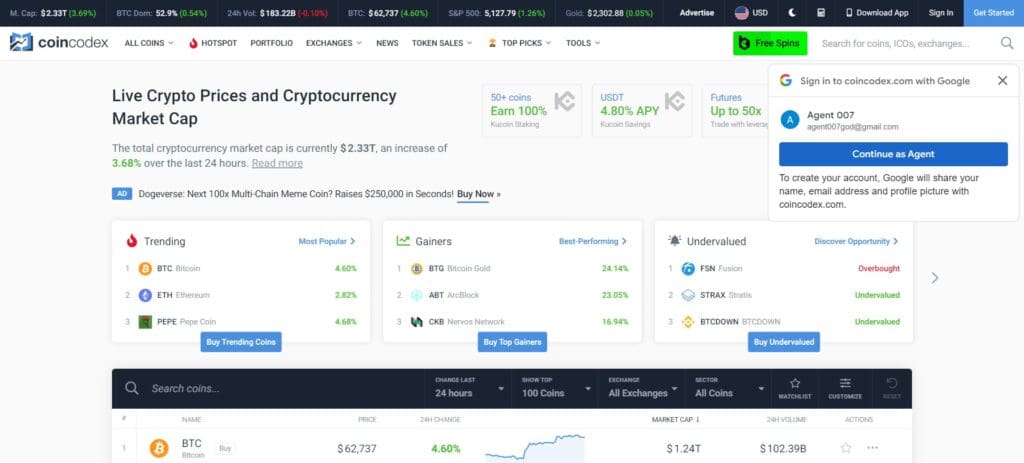Click the Bitcoin Gold icon in Gainers
The width and height of the screenshot is (1024, 463).
[417, 268]
